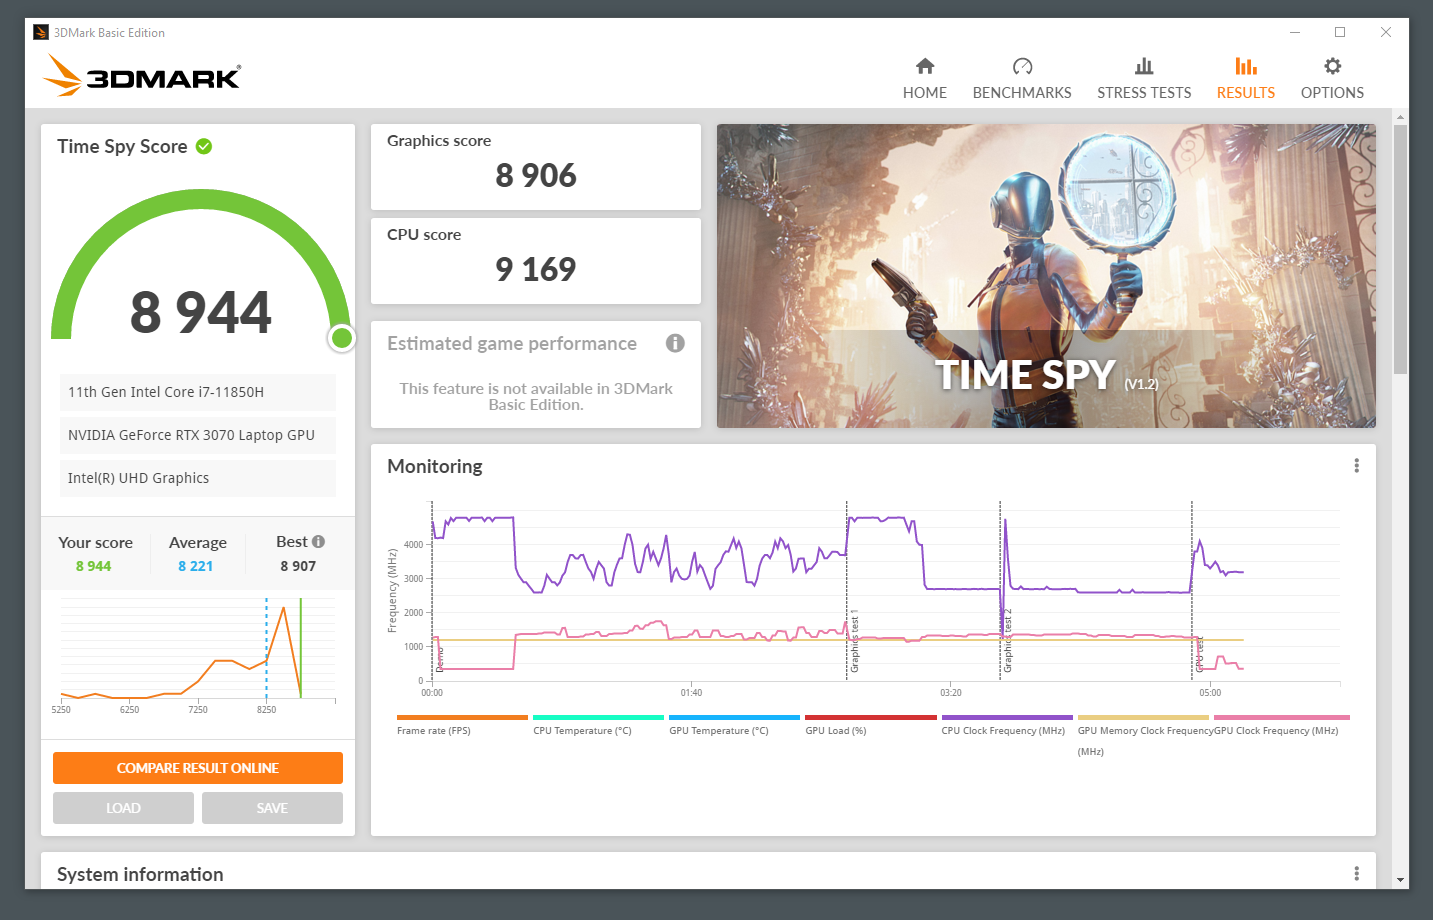The width and height of the screenshot is (1433, 920).
Task: Click the scrollbar down arrow
Action: tap(1400, 880)
